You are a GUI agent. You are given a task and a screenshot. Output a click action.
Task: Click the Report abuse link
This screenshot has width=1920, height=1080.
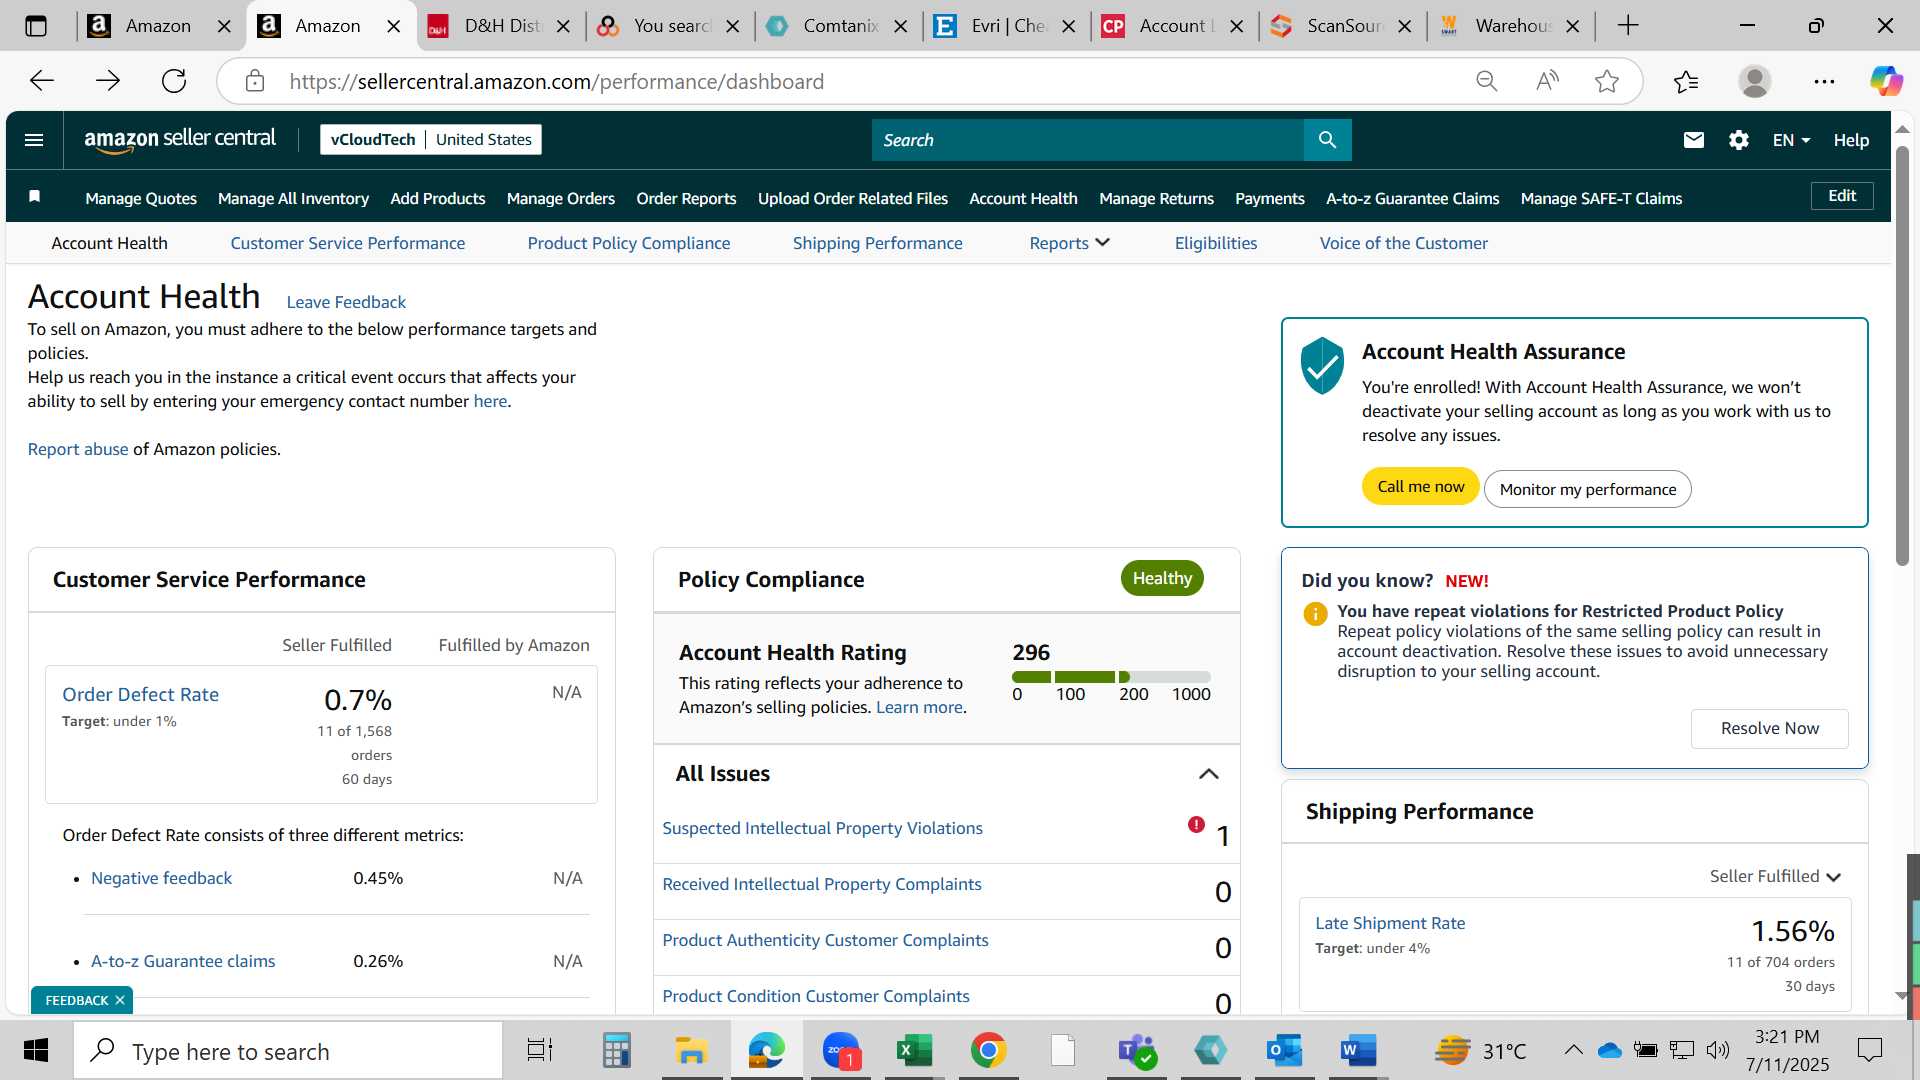[78, 449]
